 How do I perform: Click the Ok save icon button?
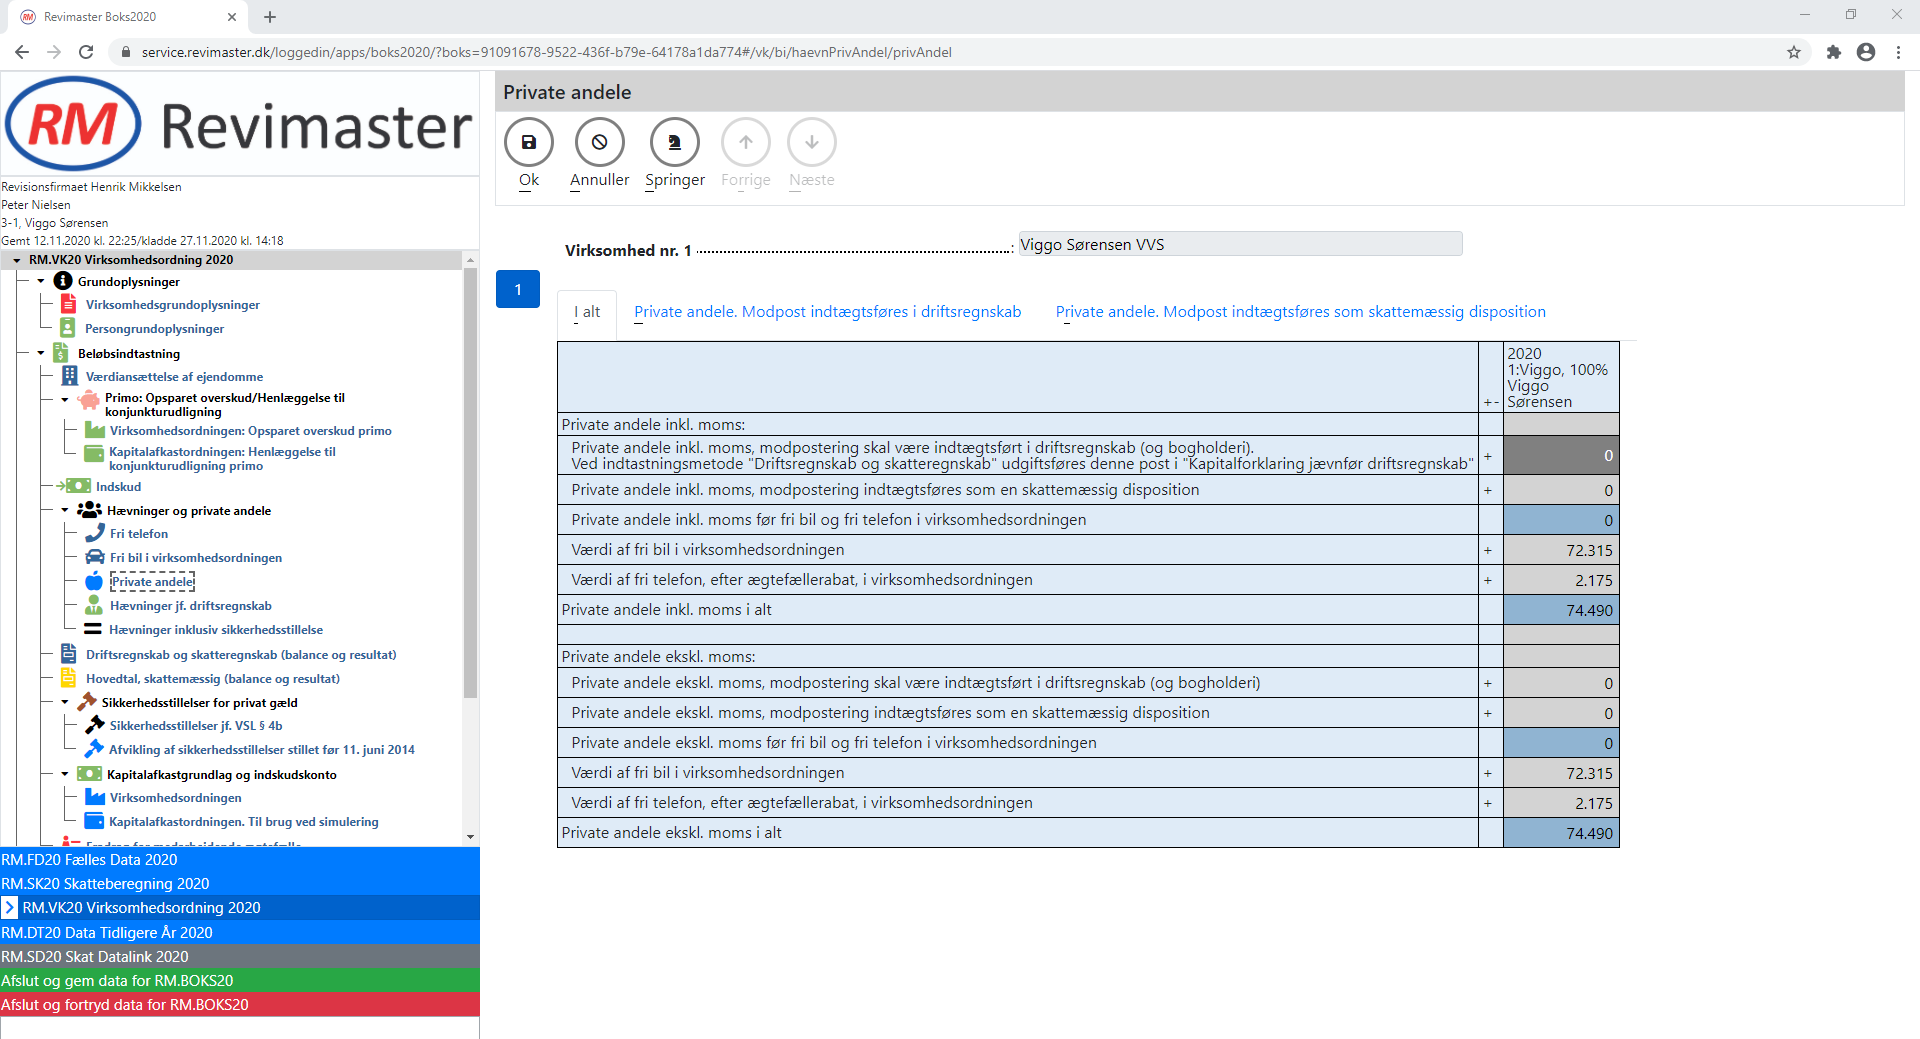(529, 143)
